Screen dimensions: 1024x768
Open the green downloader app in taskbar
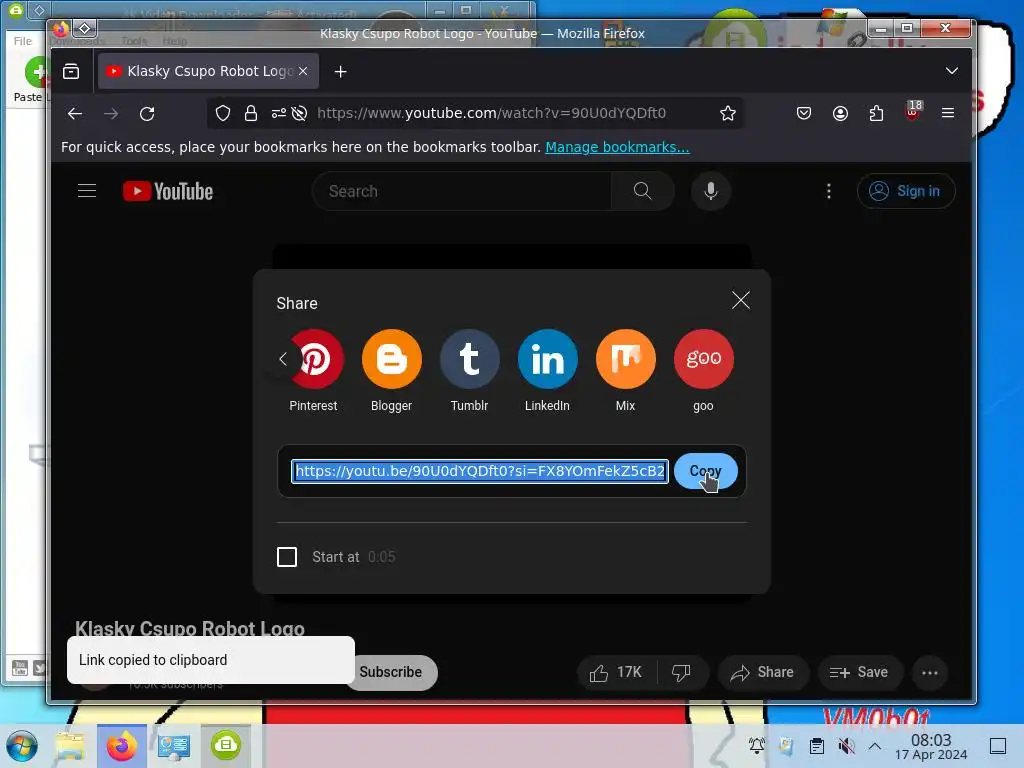point(225,746)
